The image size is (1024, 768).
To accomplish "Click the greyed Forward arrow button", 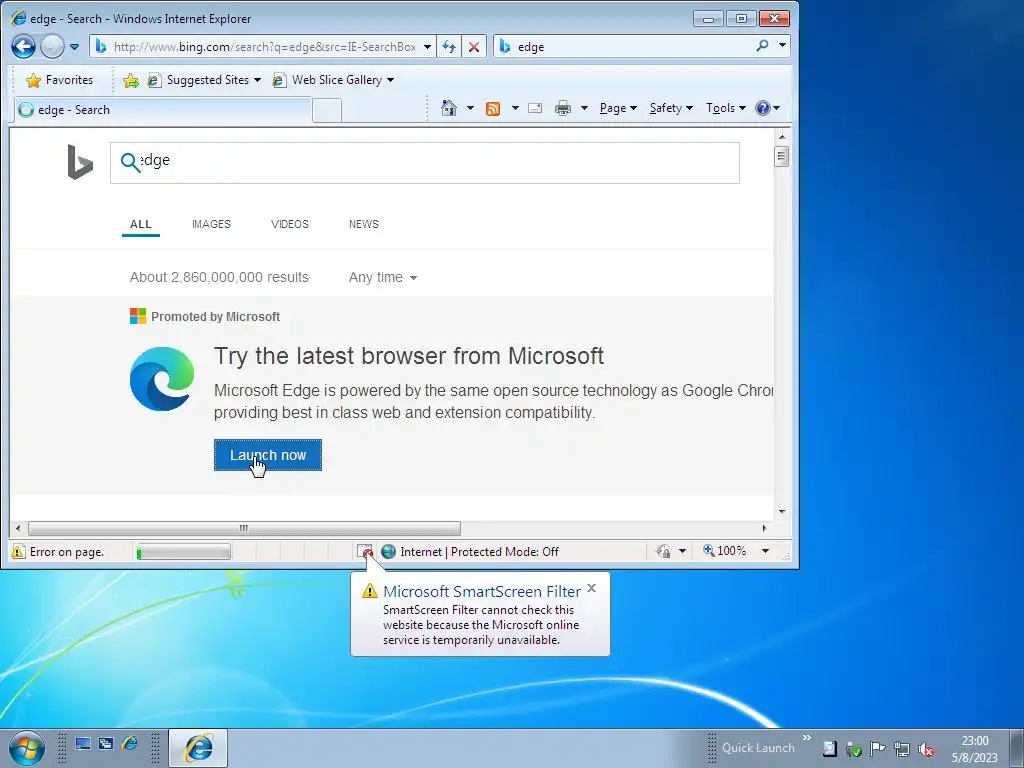I will [52, 46].
